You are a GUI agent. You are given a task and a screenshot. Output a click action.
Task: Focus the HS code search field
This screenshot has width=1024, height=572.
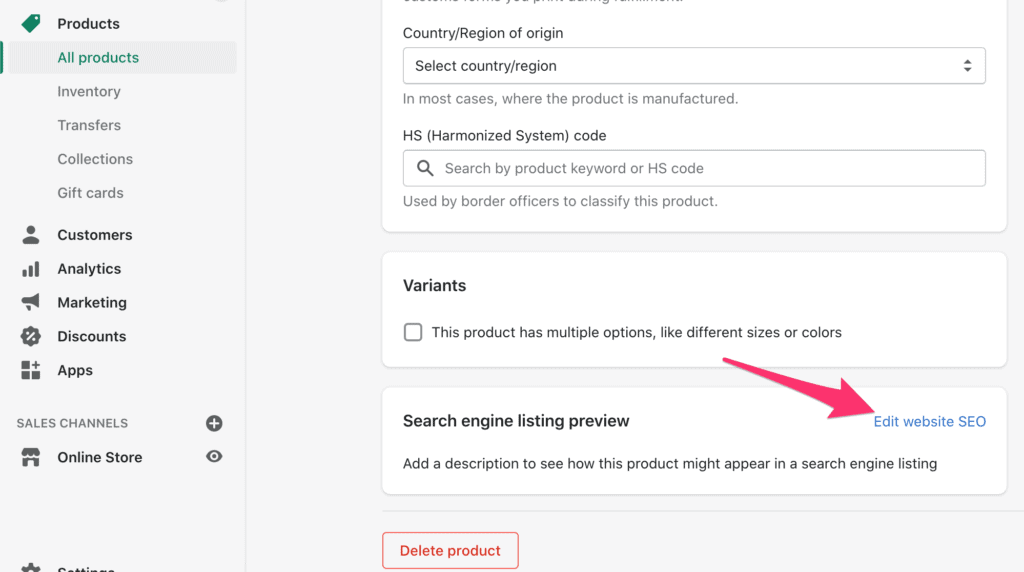pos(694,168)
